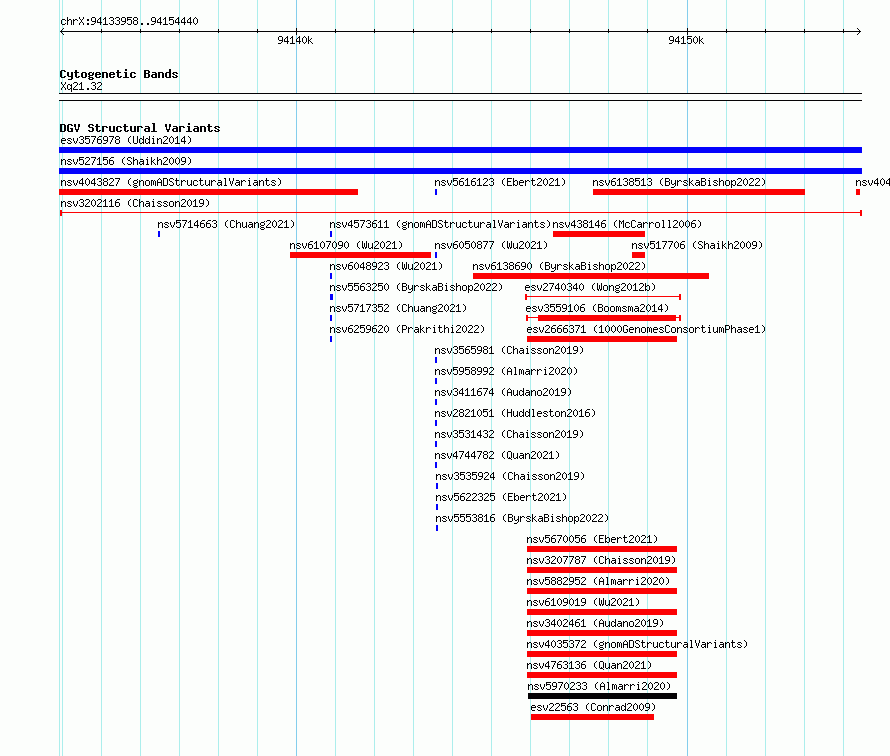This screenshot has width=890, height=756.
Task: Click nsv3207787 (Chaisson2019) label
Action: pyautogui.click(x=601, y=560)
